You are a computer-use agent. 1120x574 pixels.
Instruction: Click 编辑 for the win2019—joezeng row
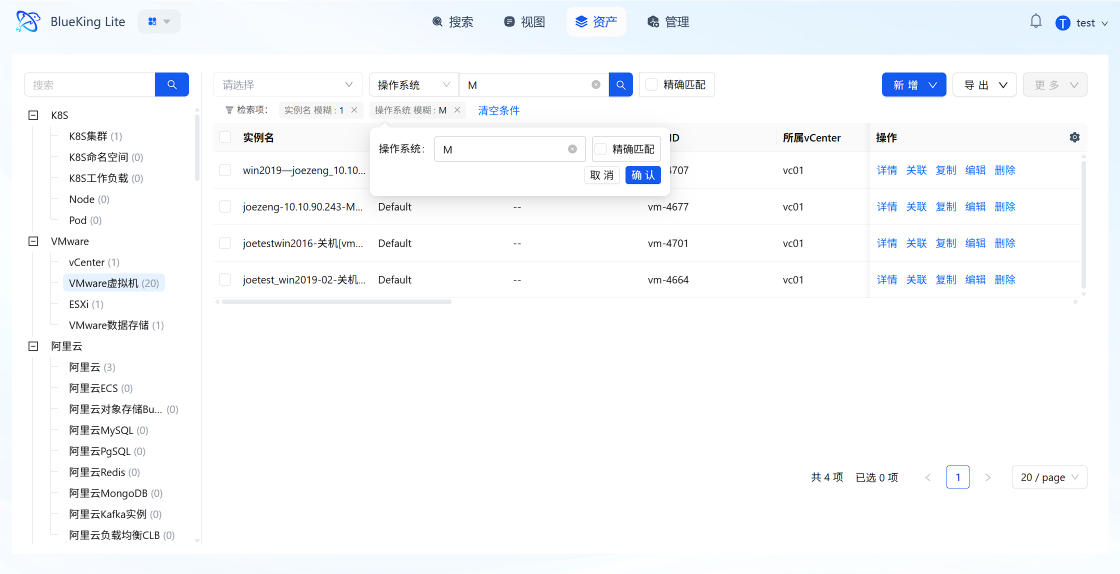[x=975, y=170]
